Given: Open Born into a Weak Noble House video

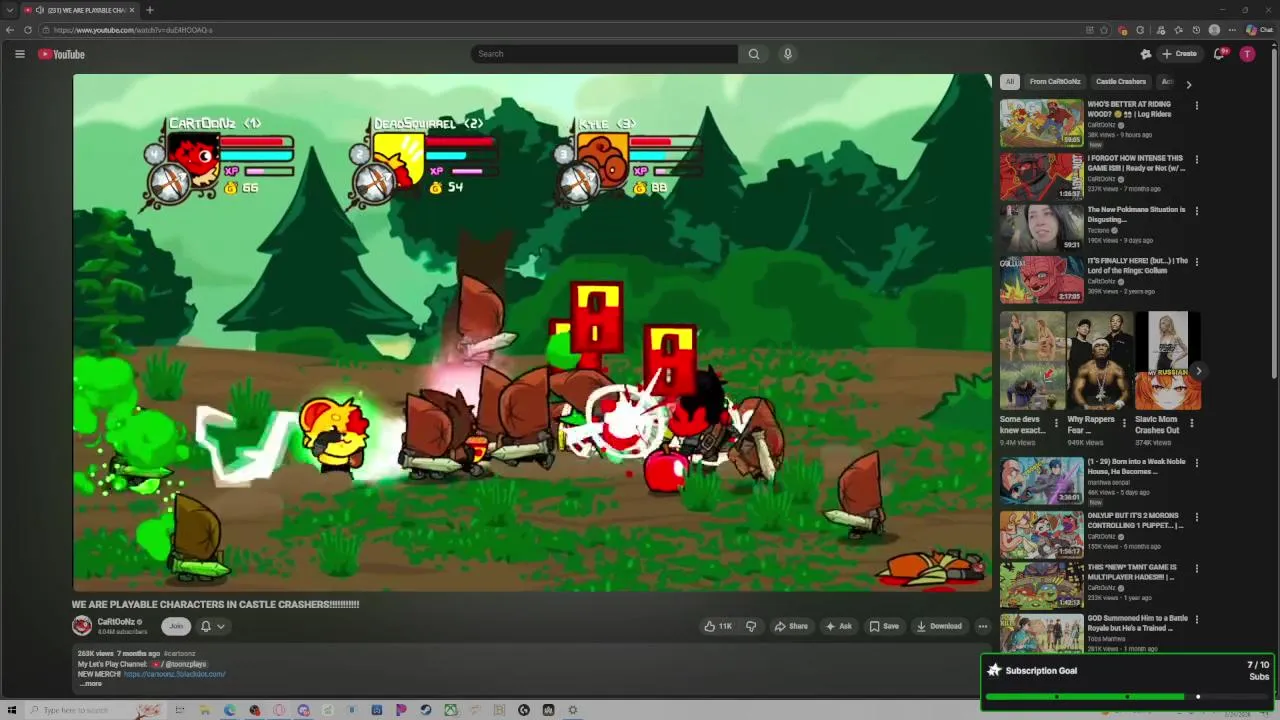Looking at the screenshot, I should click(x=1042, y=482).
